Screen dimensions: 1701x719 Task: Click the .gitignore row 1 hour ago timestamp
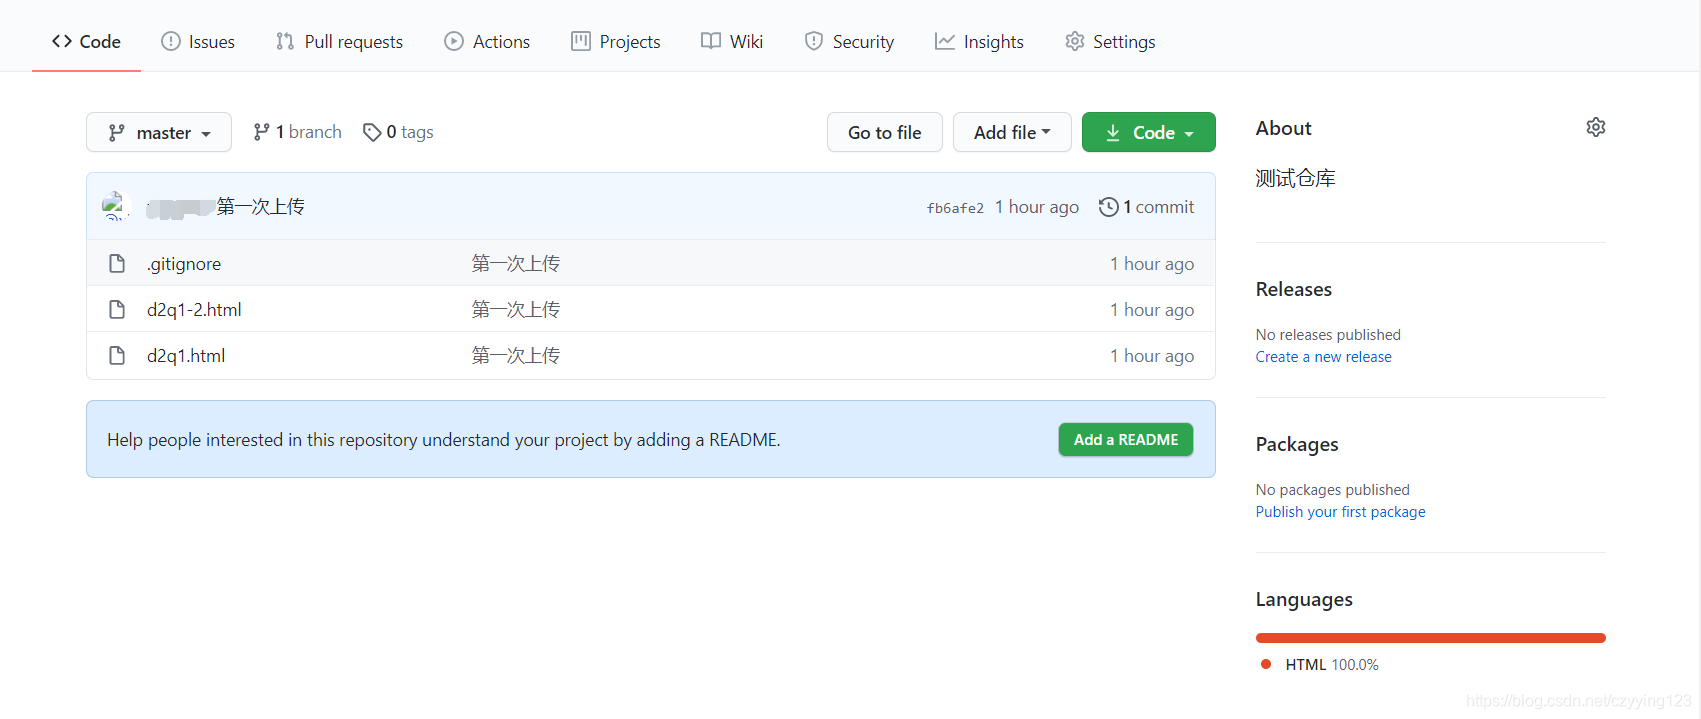click(1152, 264)
